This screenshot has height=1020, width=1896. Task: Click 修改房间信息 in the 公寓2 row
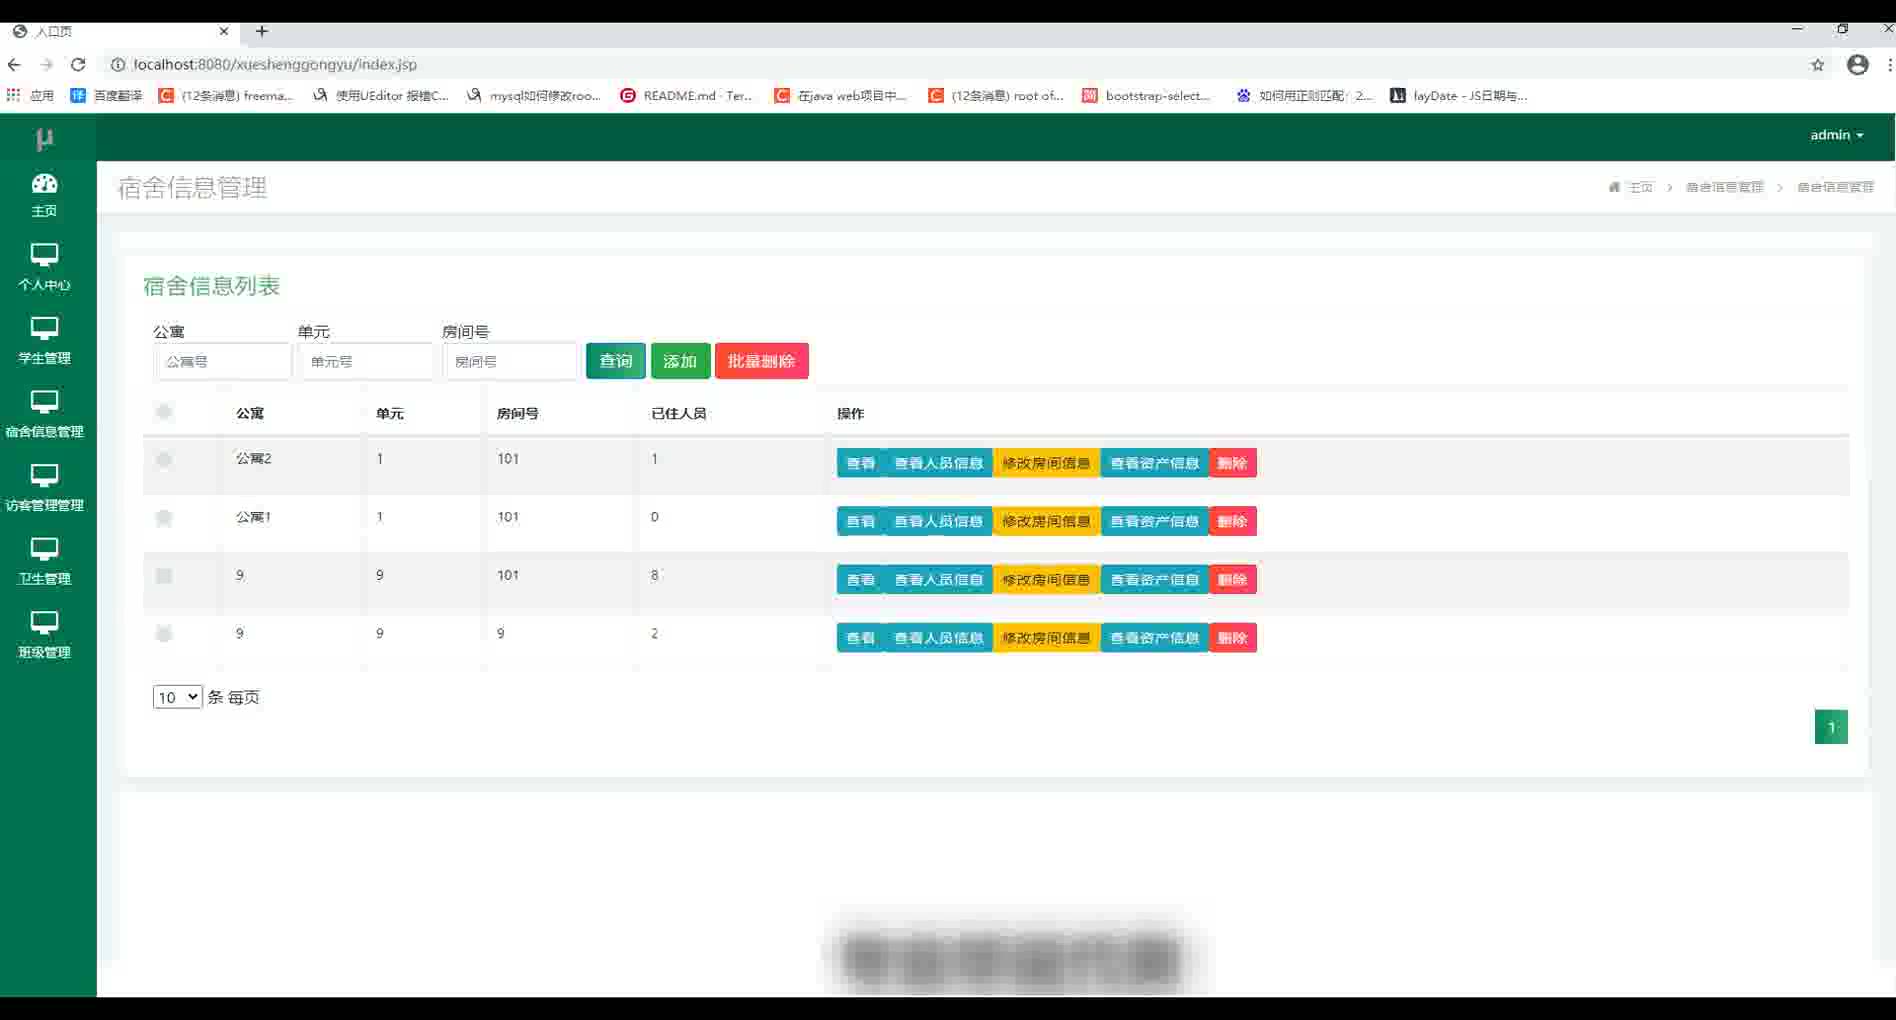[1046, 463]
